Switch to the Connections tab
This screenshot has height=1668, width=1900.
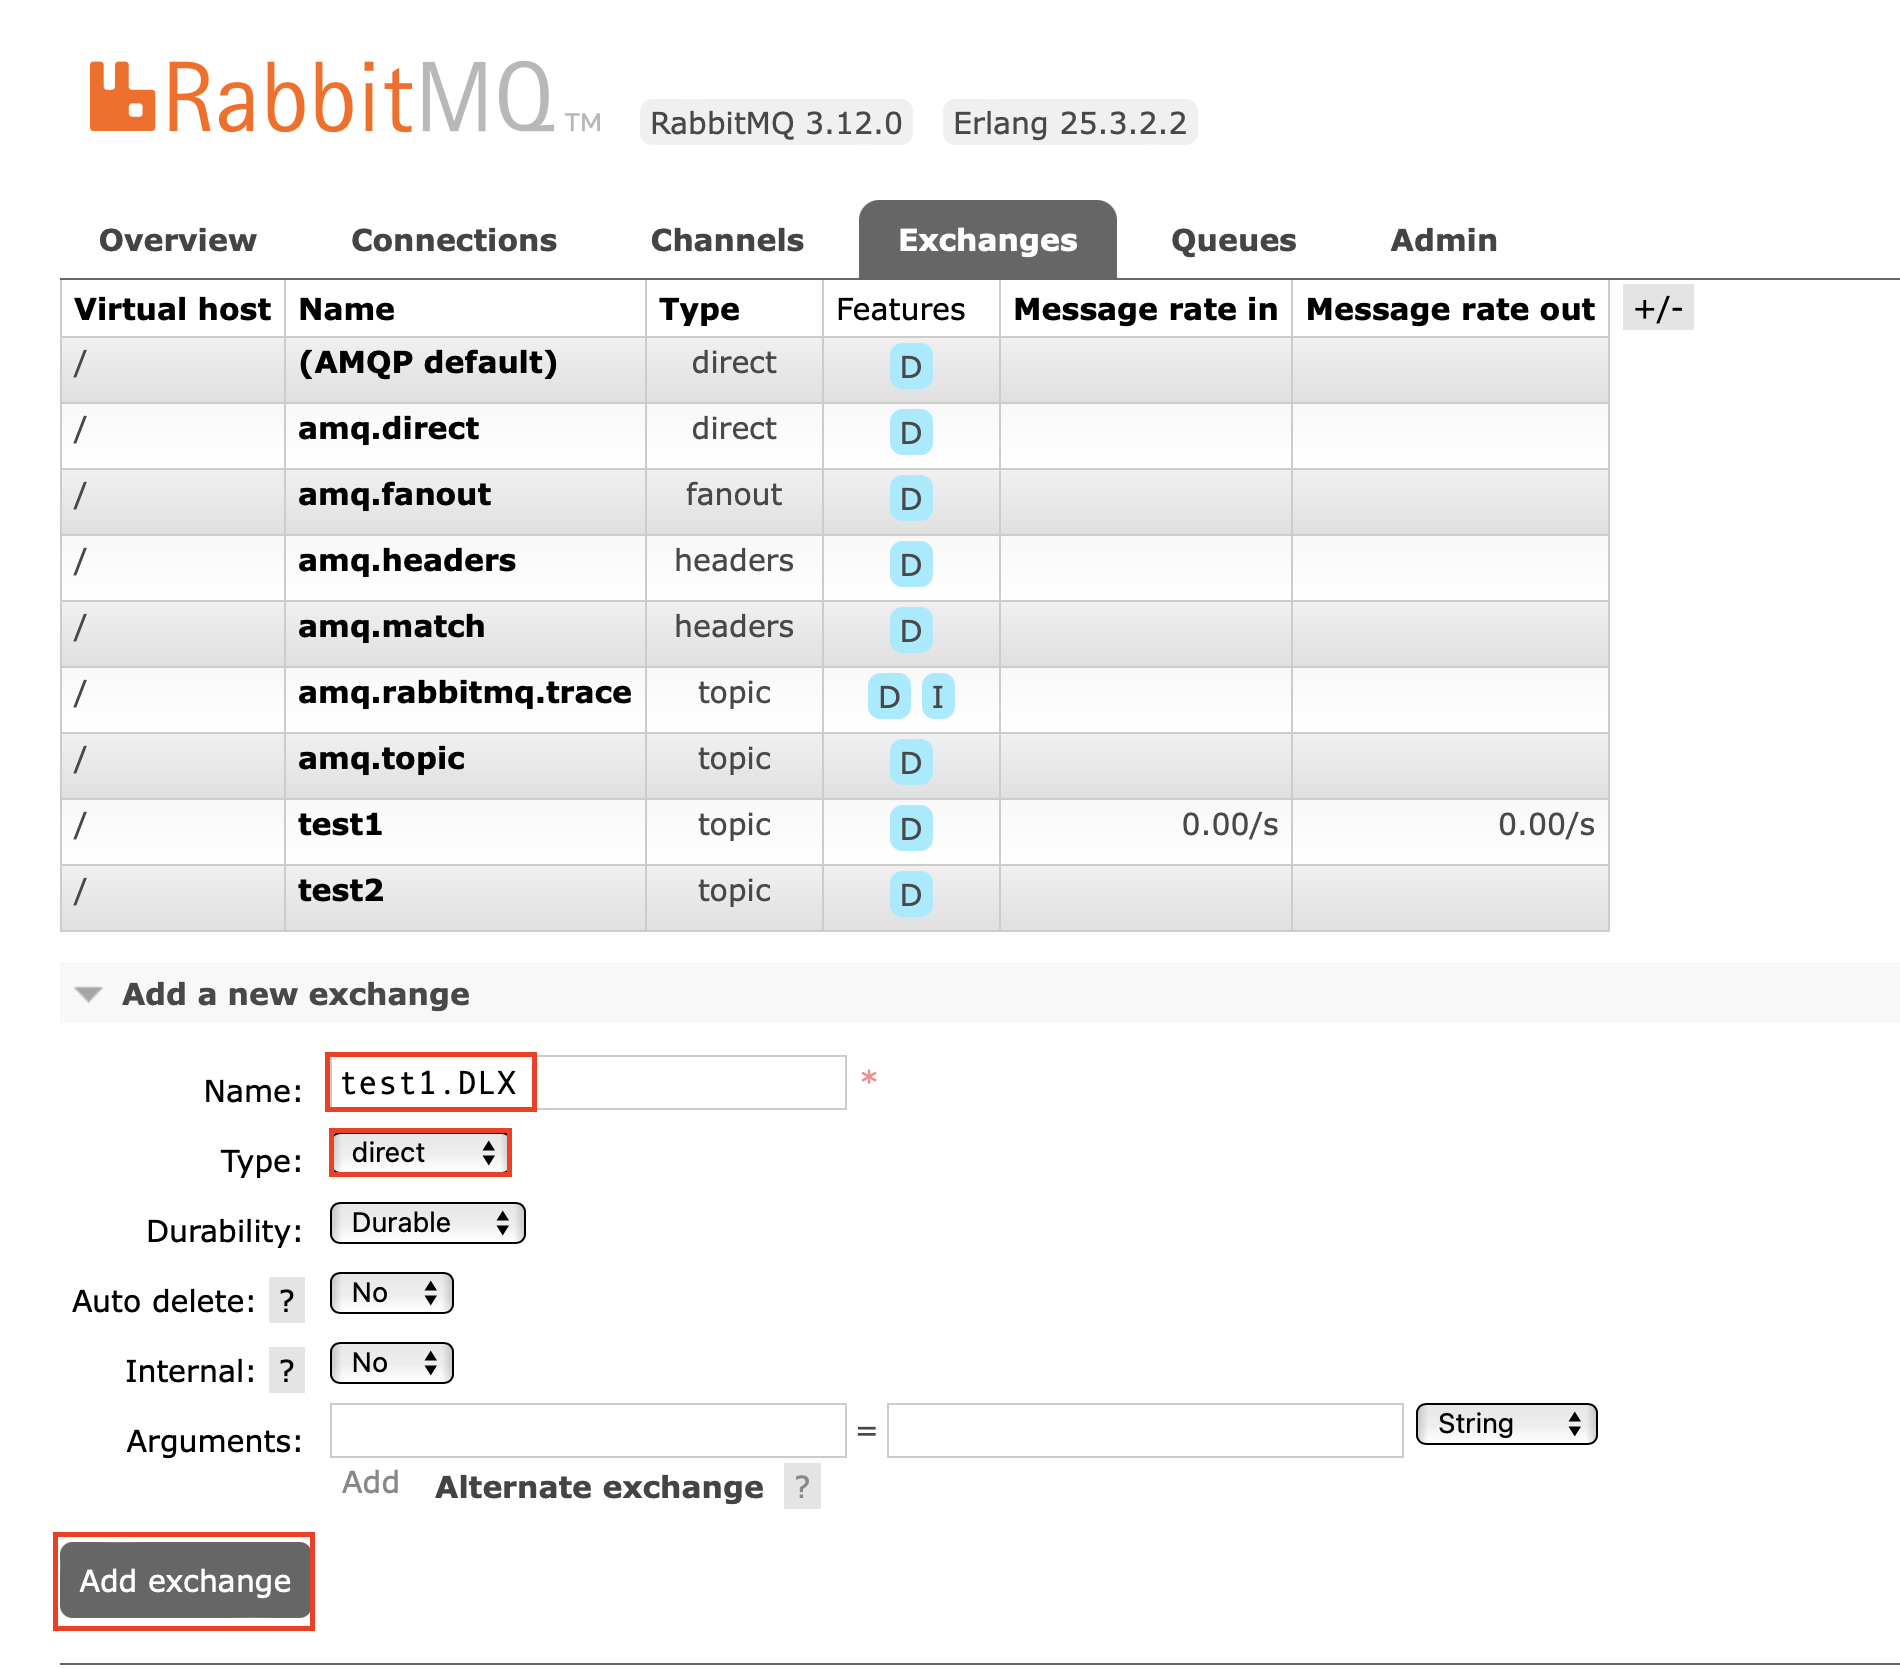(x=454, y=240)
